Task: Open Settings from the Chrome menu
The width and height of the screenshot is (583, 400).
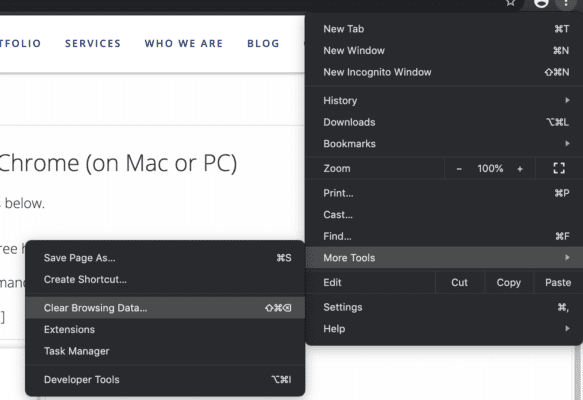Action: click(x=444, y=307)
